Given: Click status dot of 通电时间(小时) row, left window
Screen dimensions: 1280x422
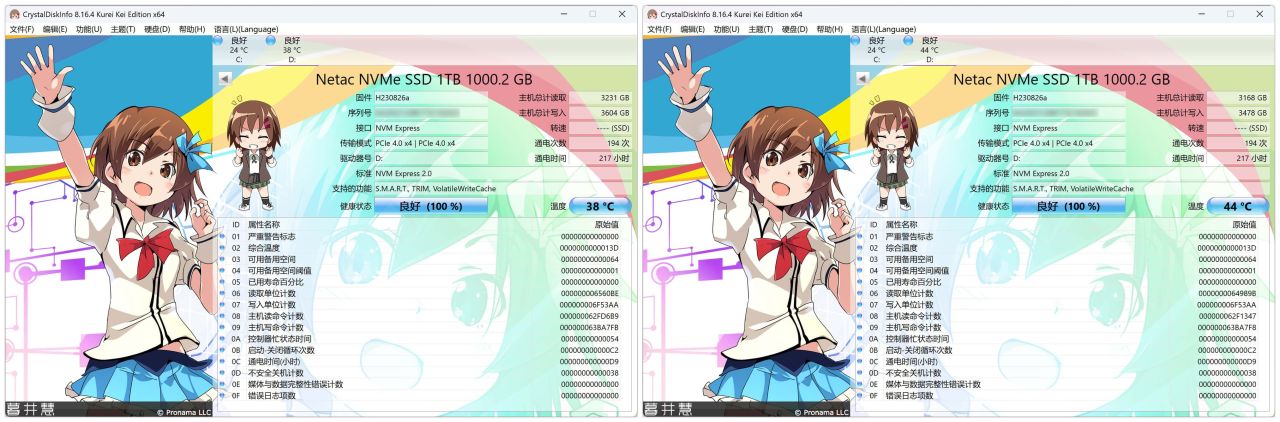Looking at the screenshot, I should (x=222, y=361).
